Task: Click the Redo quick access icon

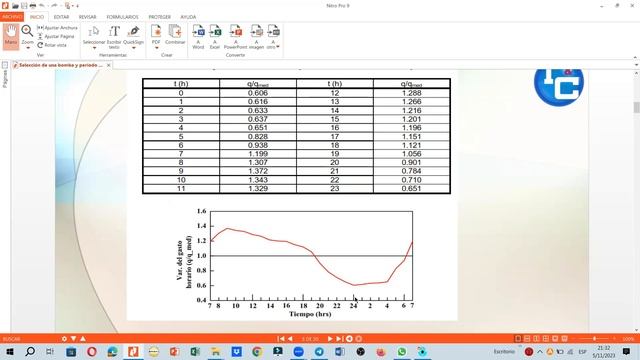Action: pyautogui.click(x=54, y=6)
